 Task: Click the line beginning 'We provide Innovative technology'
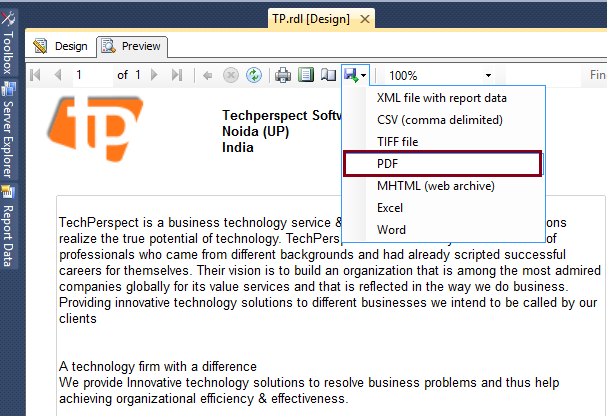(x=309, y=382)
